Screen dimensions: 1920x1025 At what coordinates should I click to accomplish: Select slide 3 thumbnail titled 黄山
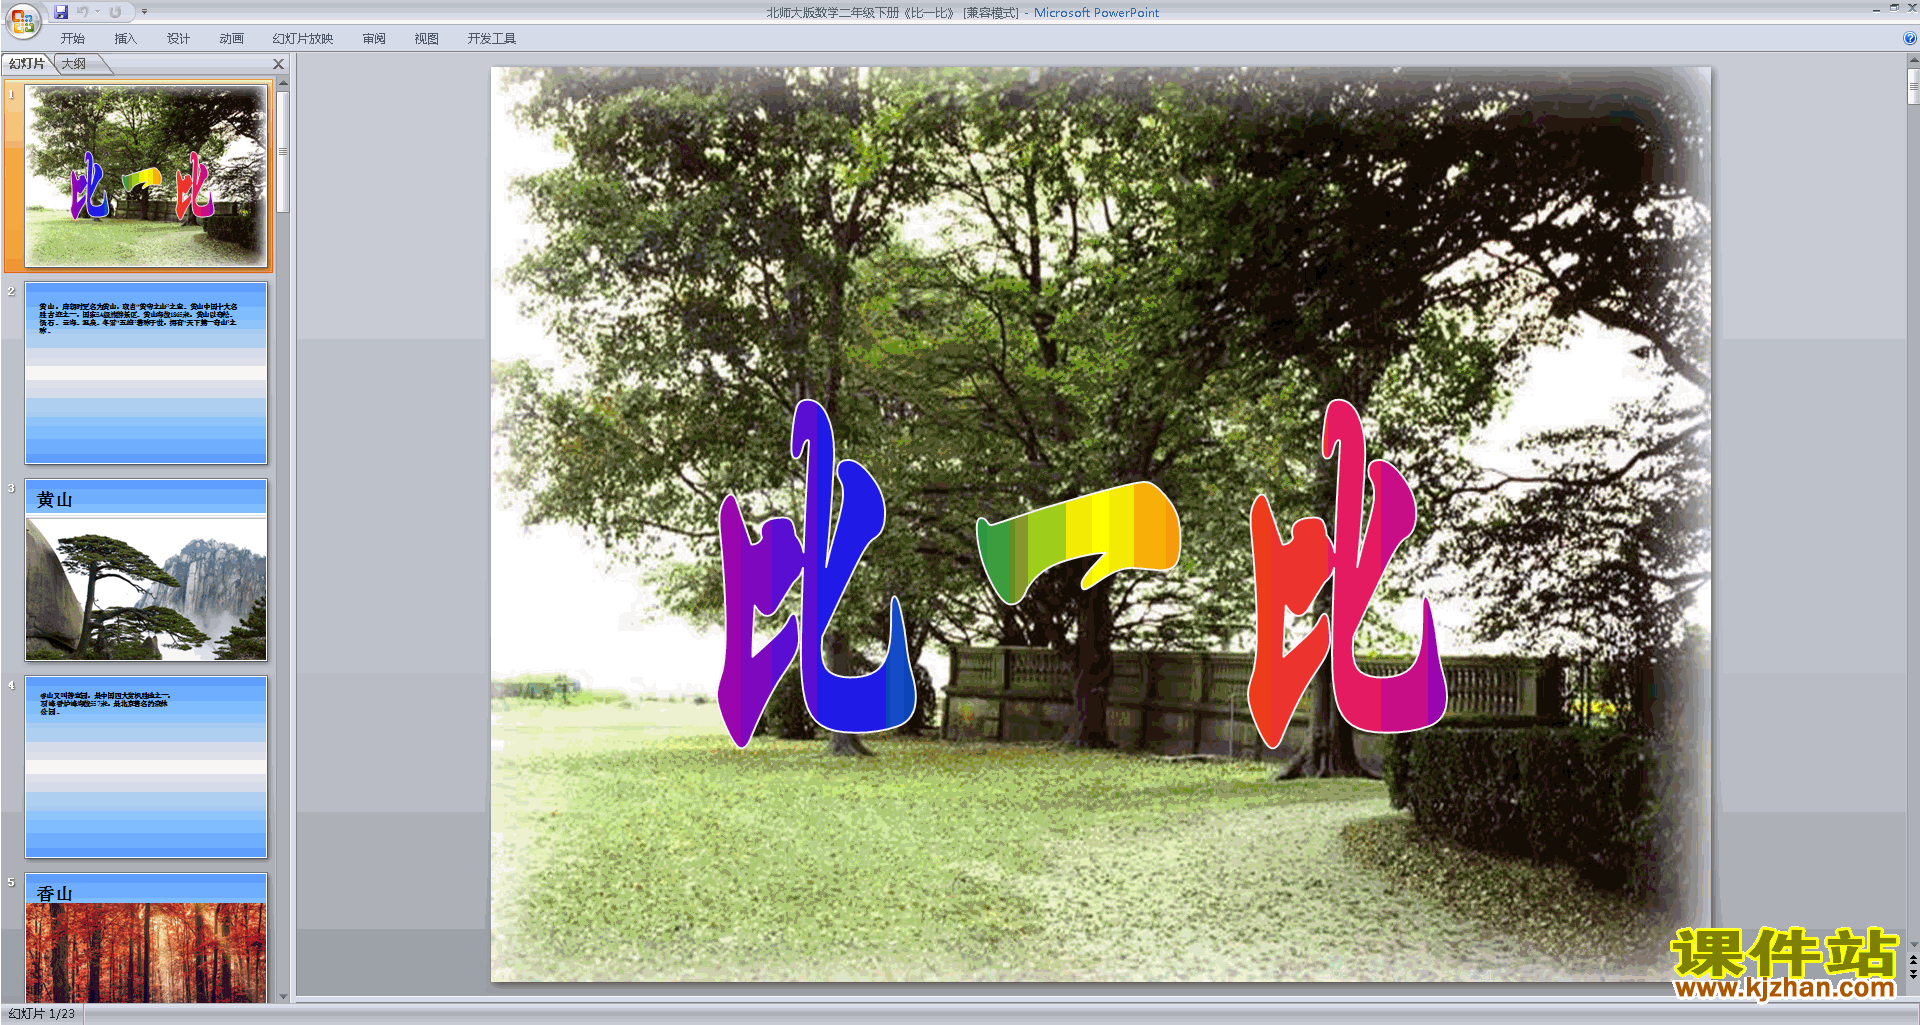click(x=146, y=570)
